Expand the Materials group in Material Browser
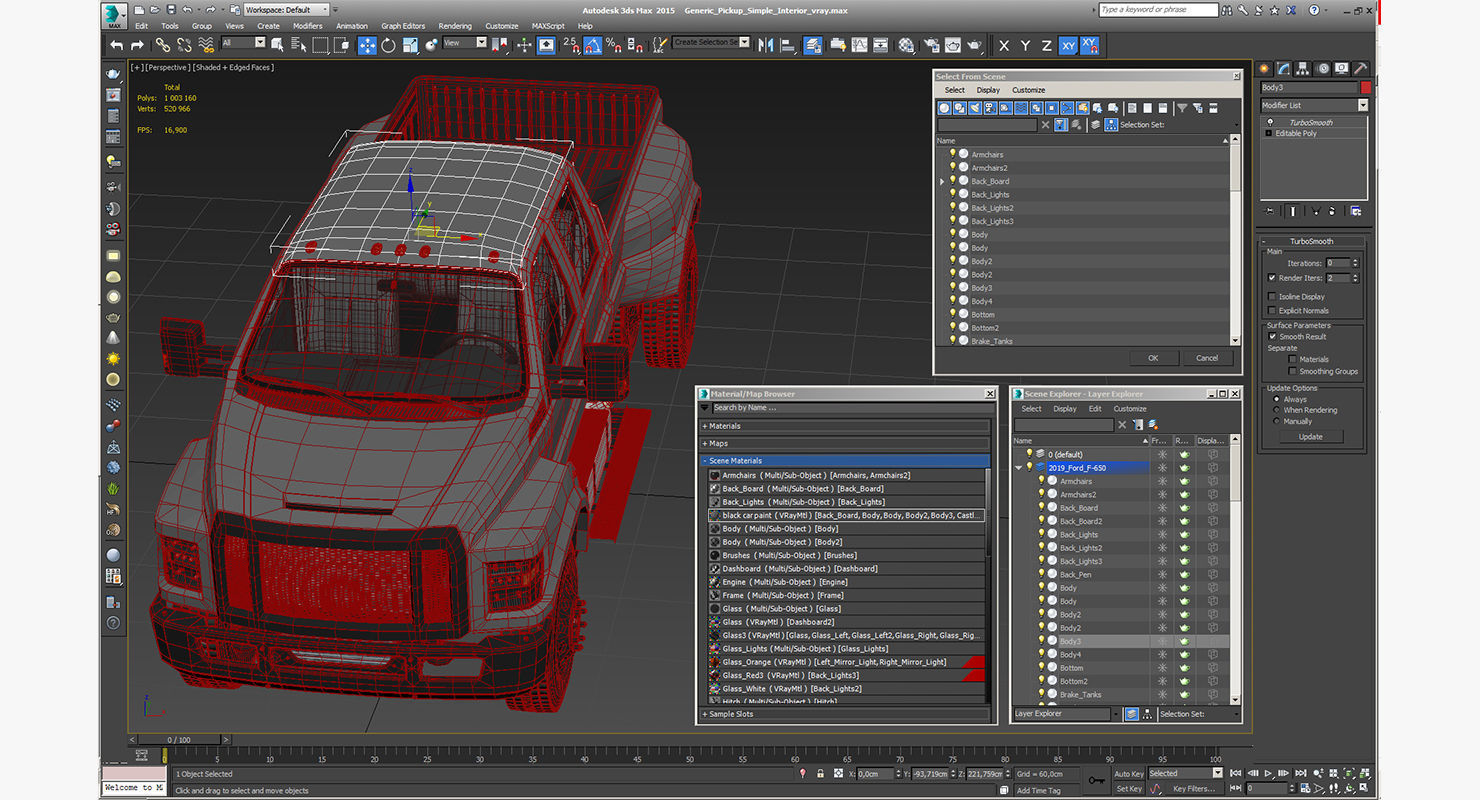 click(845, 426)
